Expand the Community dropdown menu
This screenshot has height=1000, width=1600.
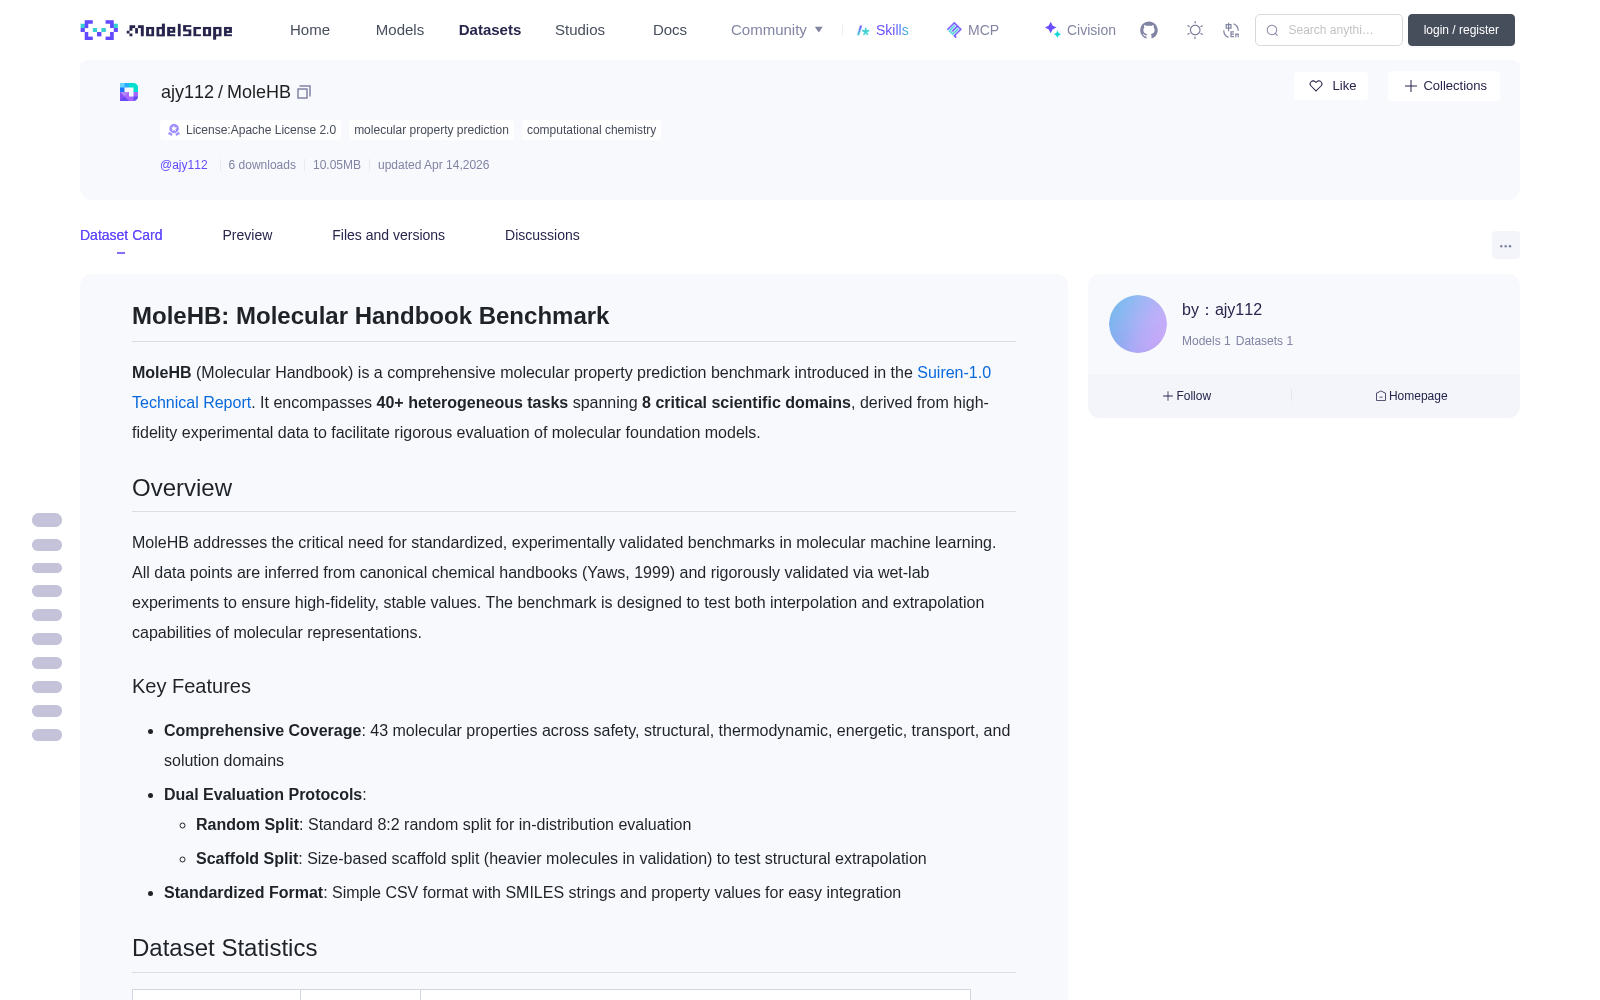pos(777,30)
